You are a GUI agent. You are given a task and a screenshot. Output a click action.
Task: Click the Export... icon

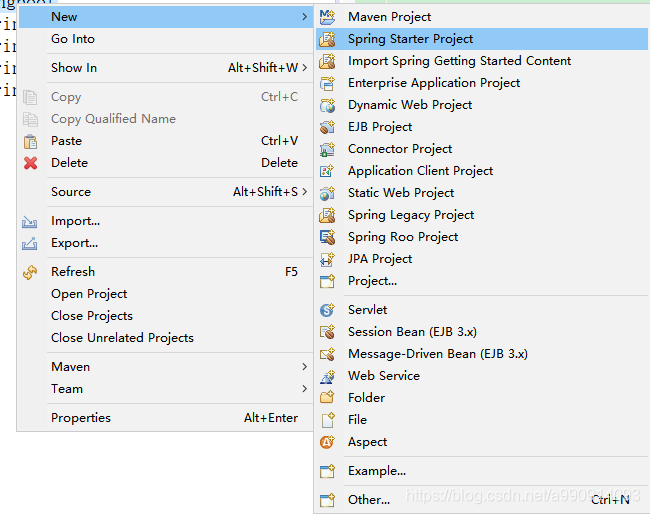tap(29, 243)
